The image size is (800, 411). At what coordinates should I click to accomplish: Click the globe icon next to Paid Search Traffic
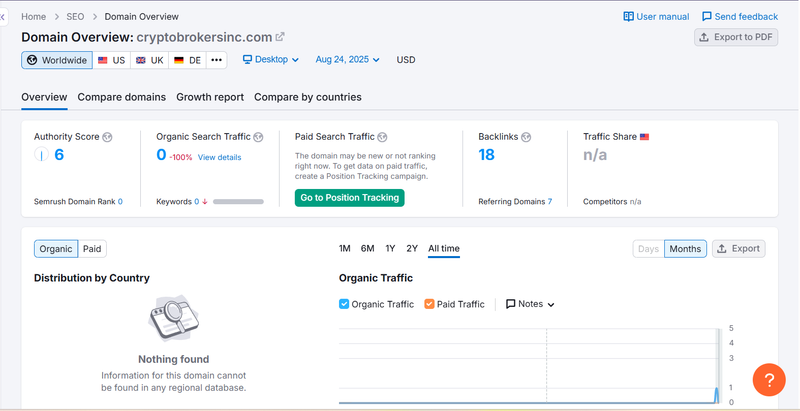382,137
